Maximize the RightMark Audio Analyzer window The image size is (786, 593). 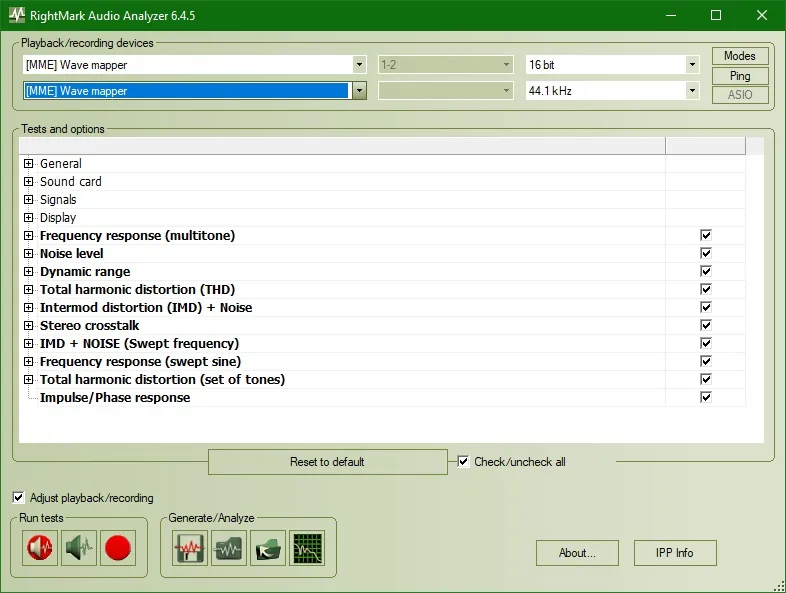716,15
